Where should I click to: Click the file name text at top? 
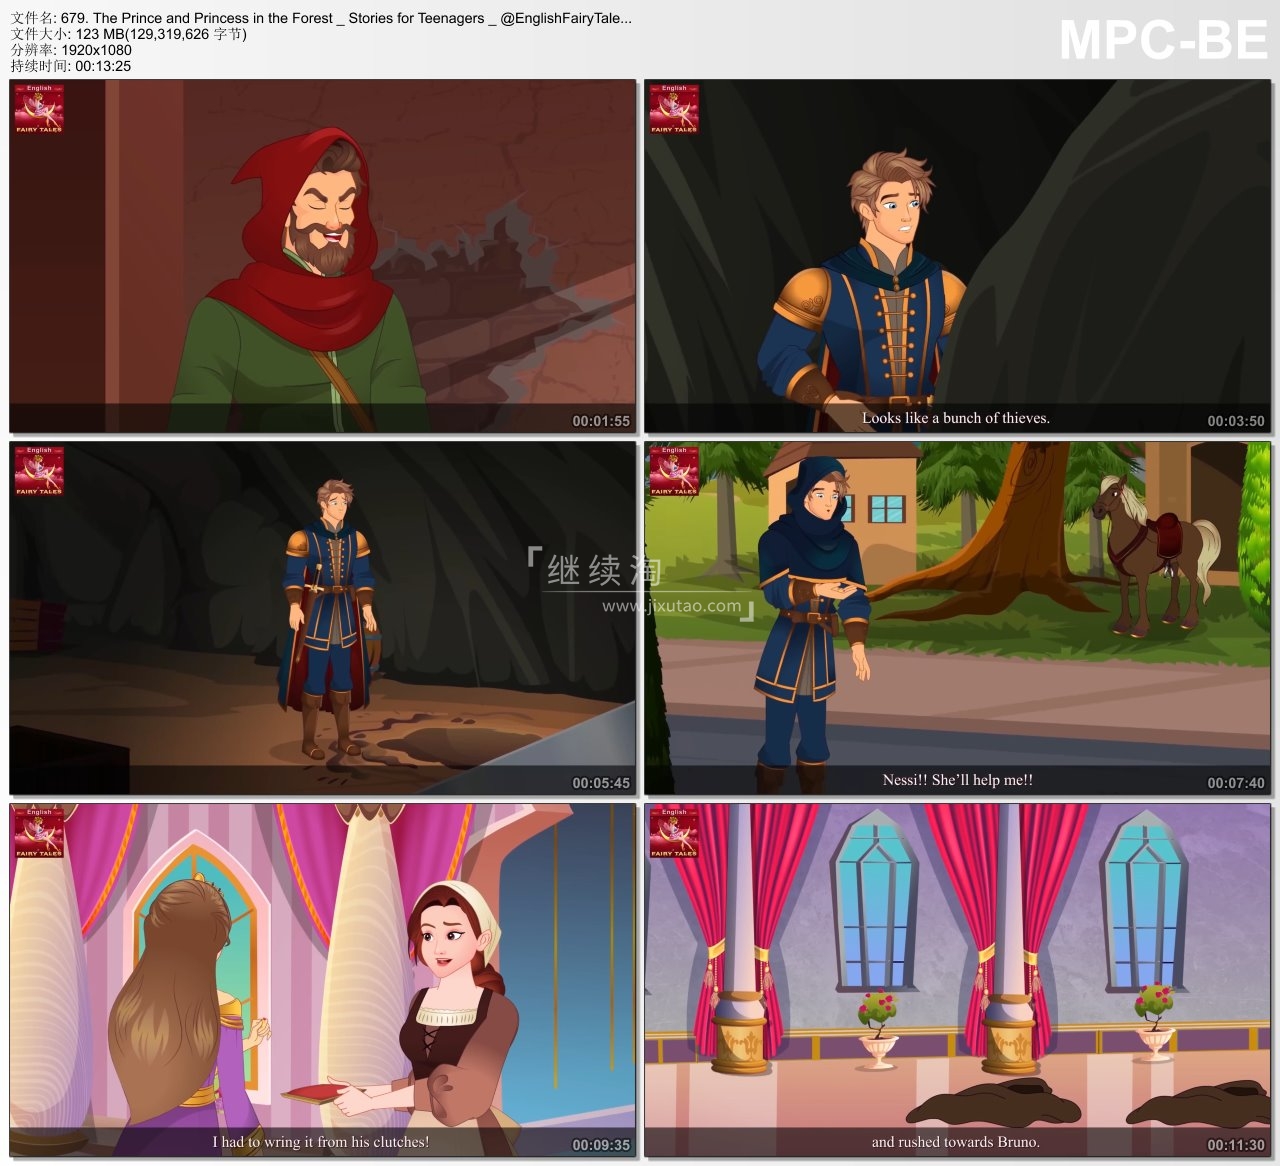click(320, 18)
